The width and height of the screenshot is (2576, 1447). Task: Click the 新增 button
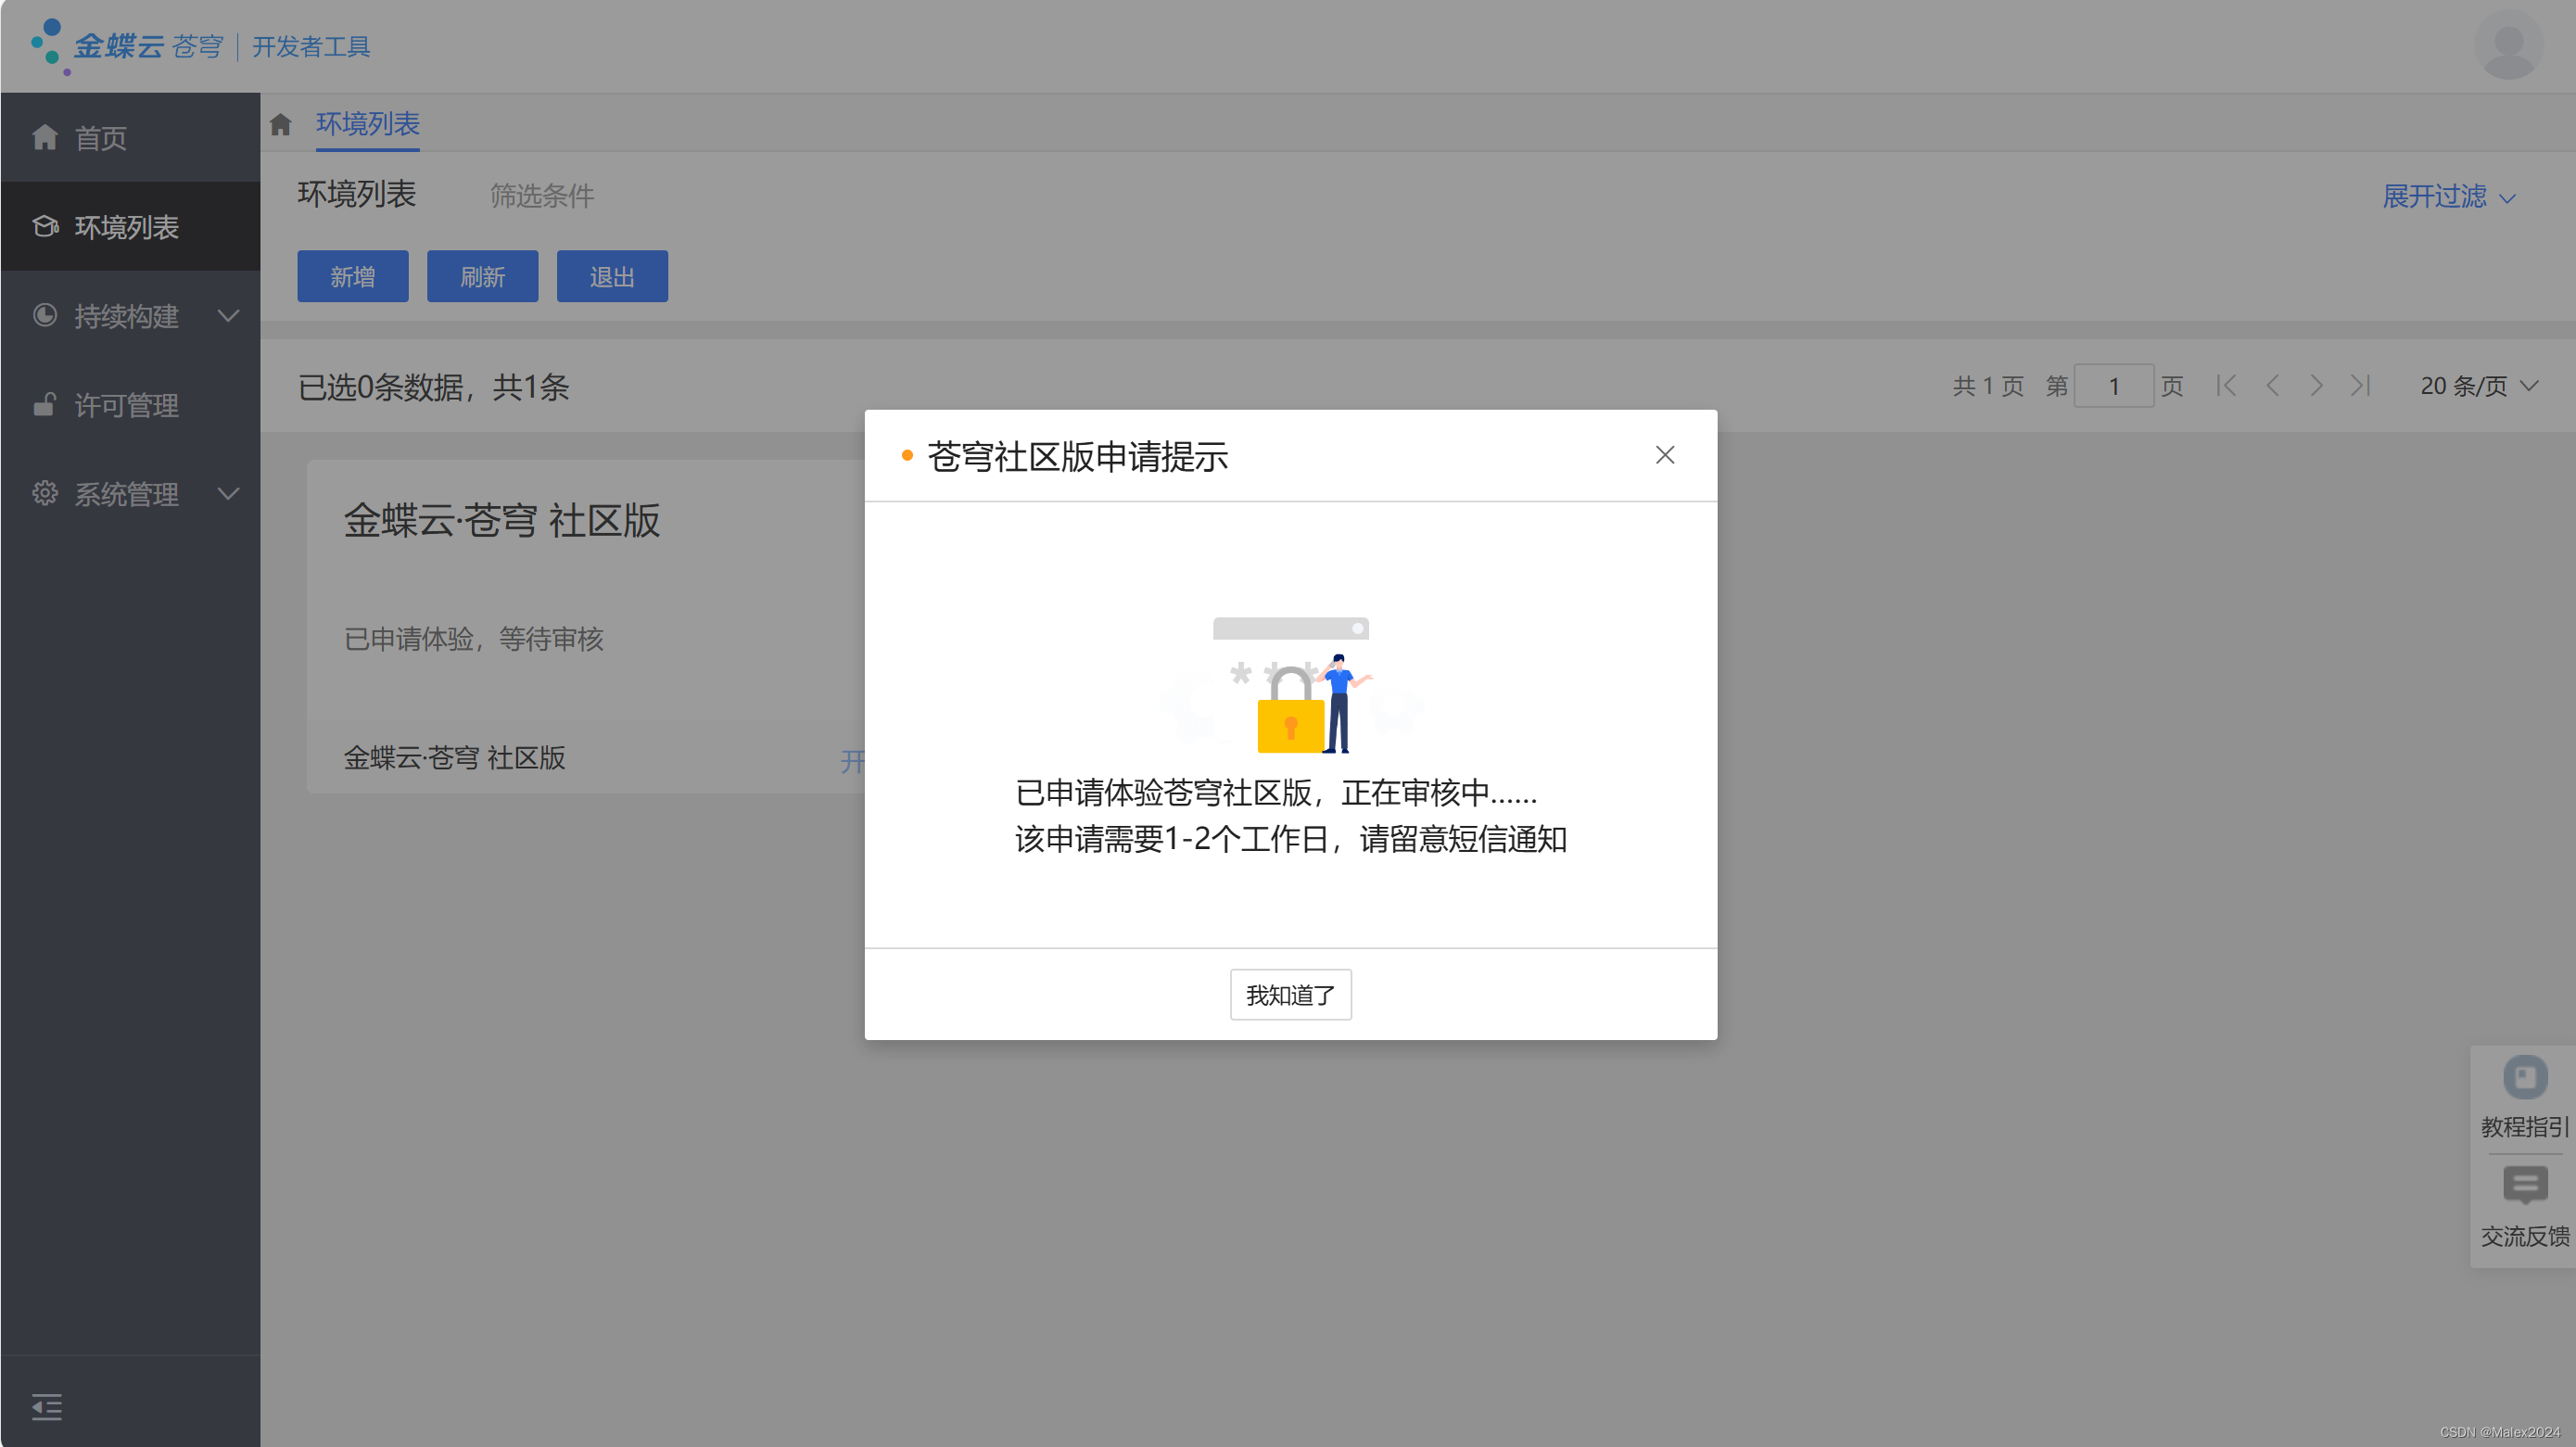pos(352,277)
